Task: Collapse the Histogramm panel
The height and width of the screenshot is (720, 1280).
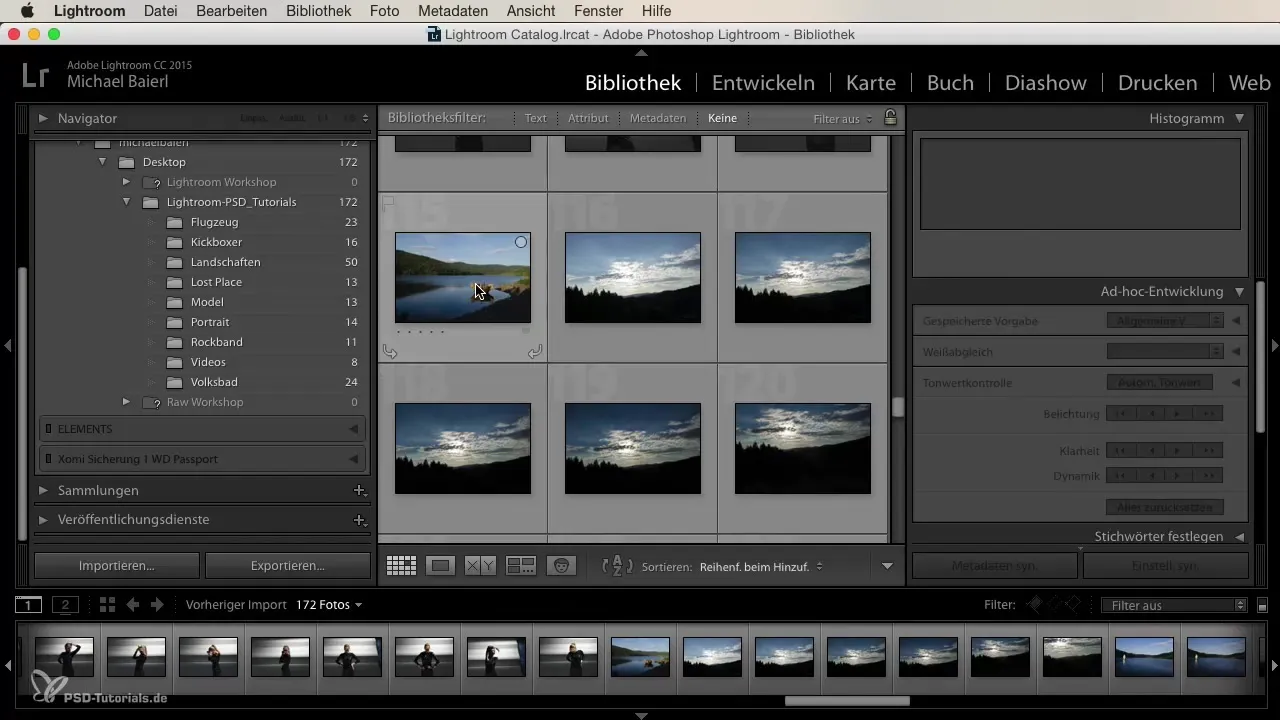Action: [x=1239, y=118]
